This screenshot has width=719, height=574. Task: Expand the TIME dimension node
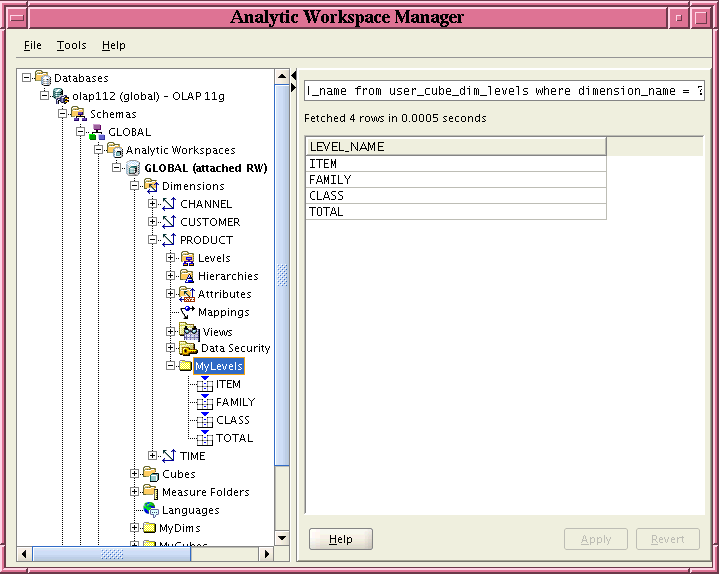click(153, 456)
